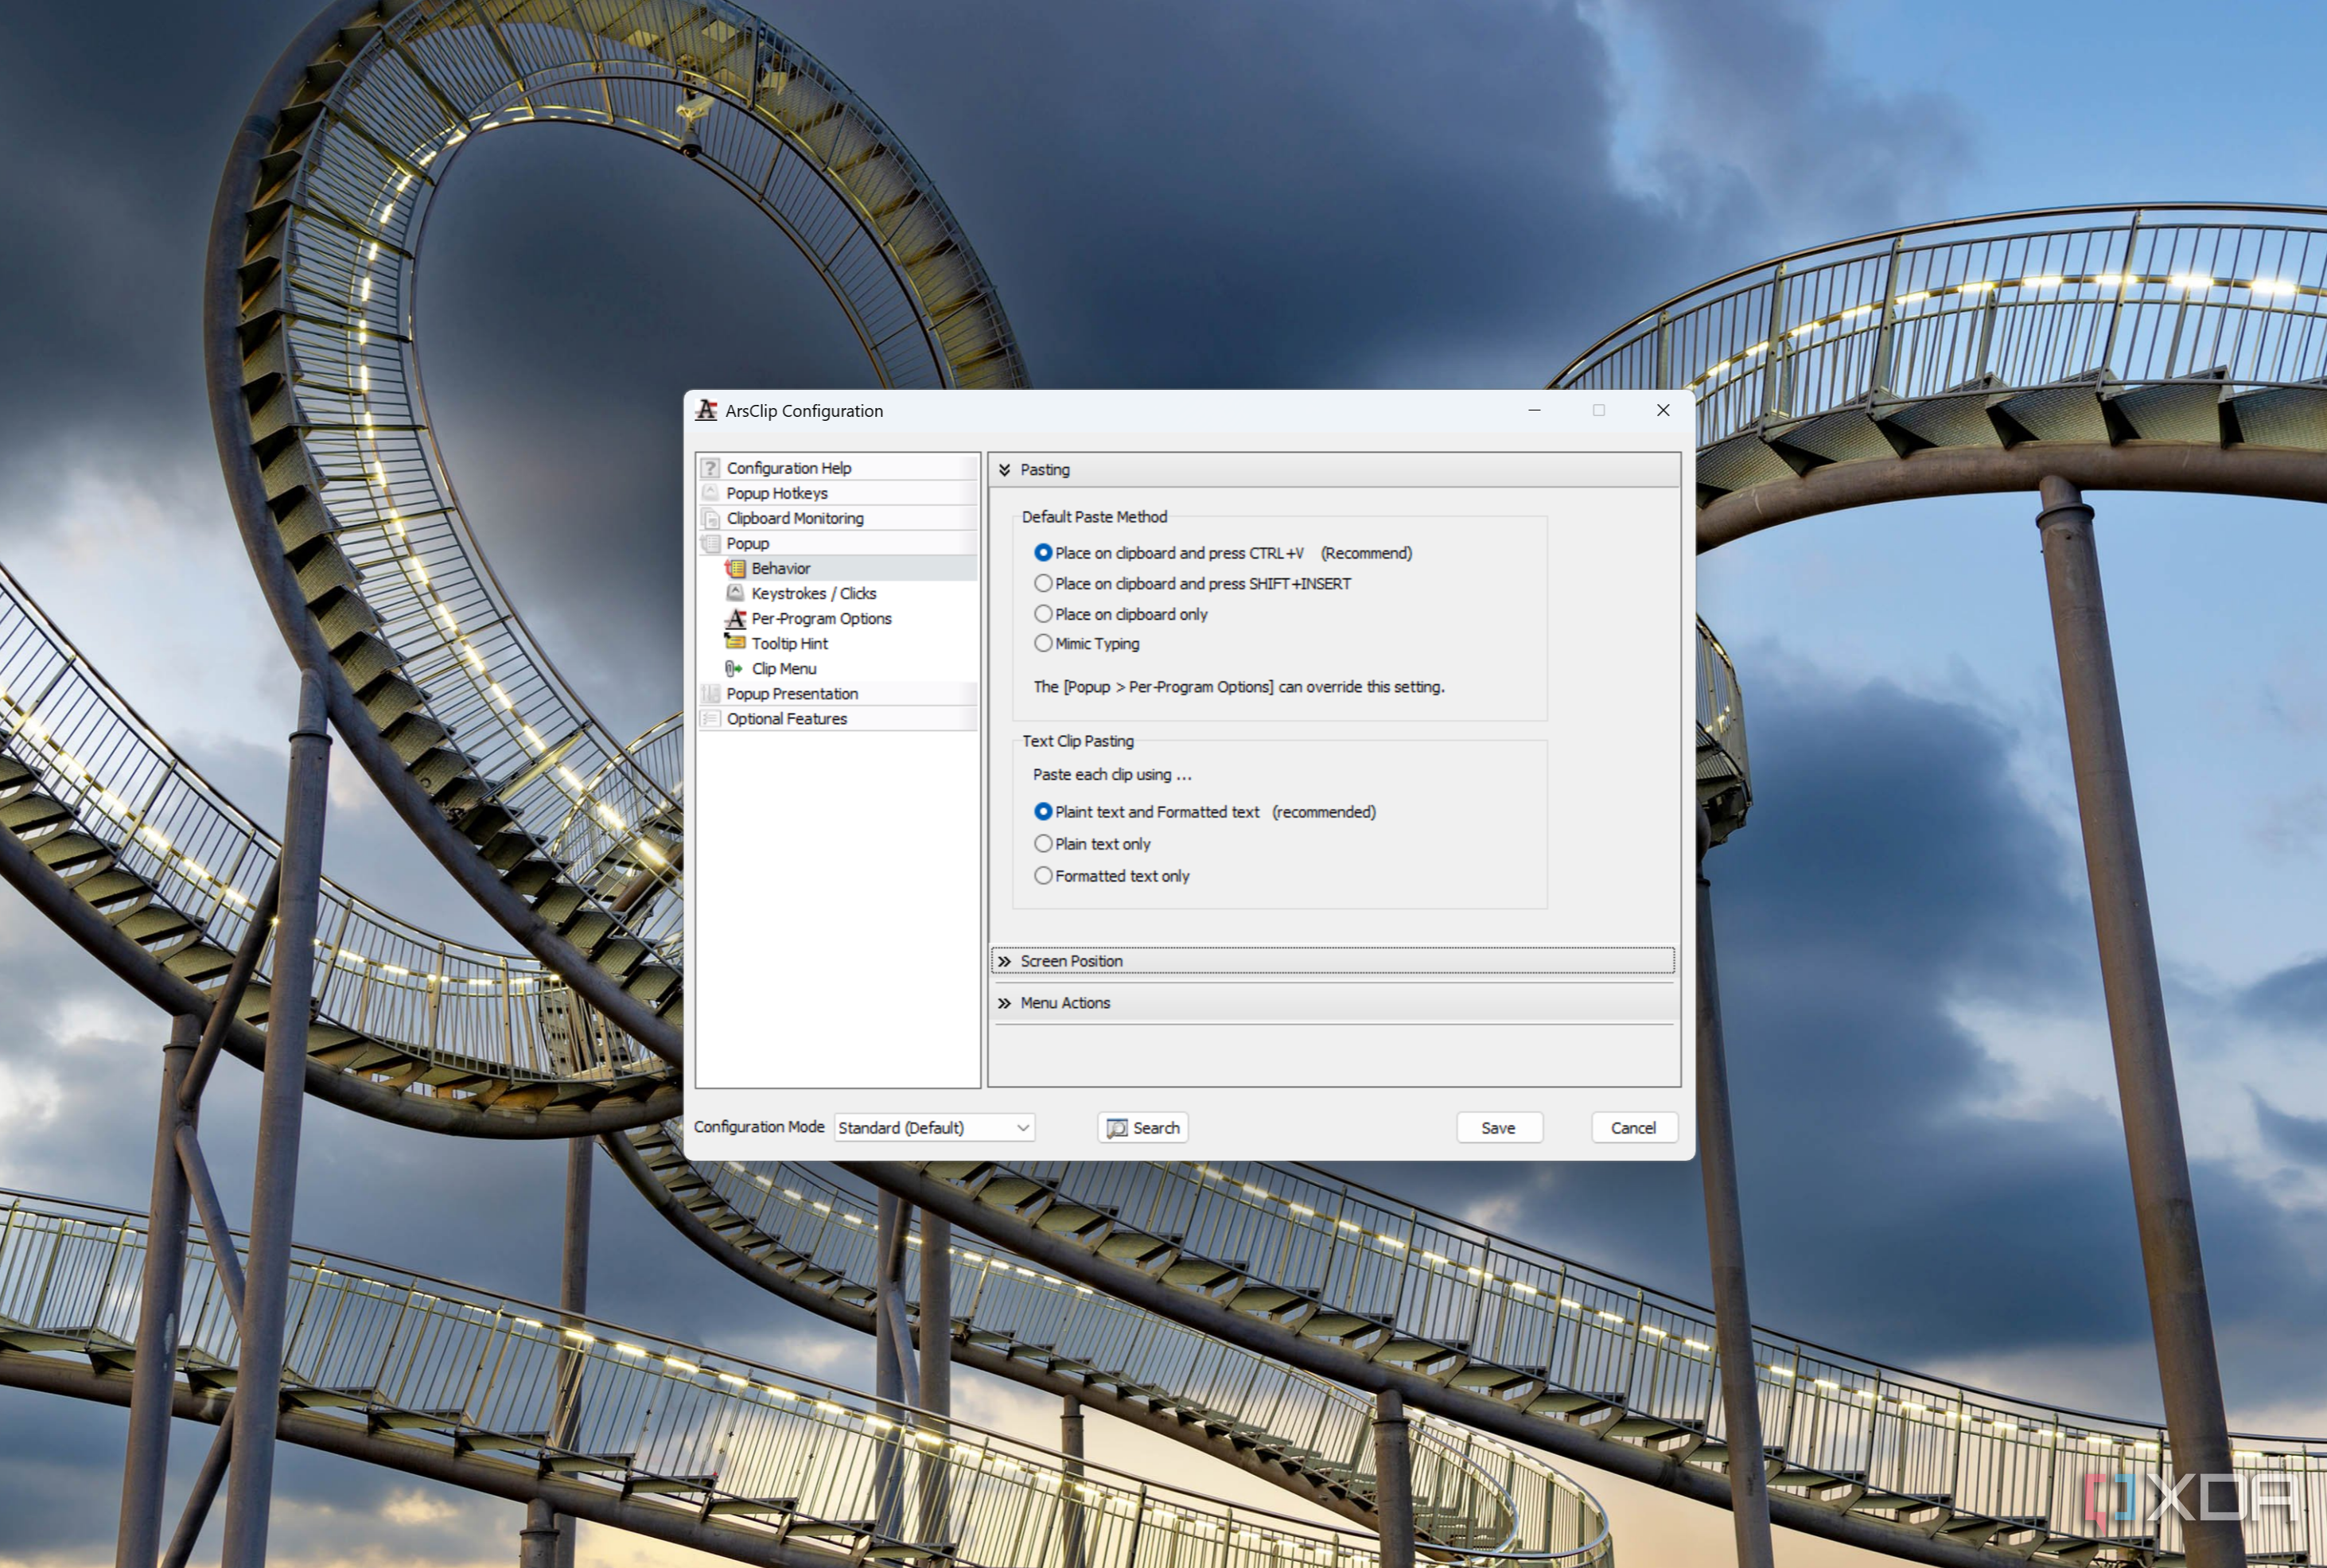Click the Popup Hotkeys tree icon
The image size is (2327, 1568).
coord(710,493)
